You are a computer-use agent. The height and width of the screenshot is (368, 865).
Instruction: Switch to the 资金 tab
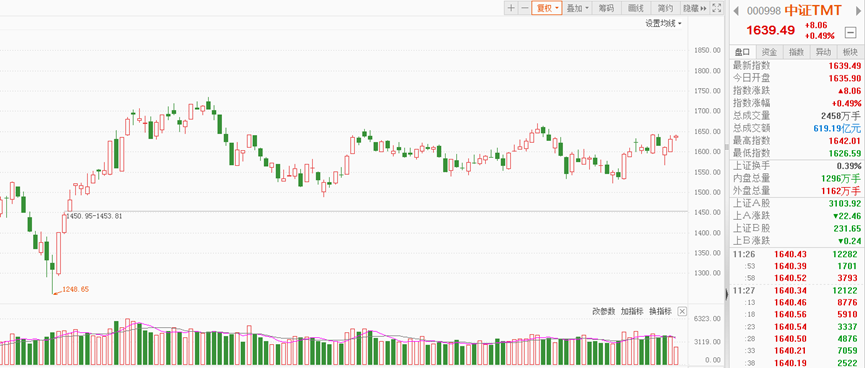769,52
